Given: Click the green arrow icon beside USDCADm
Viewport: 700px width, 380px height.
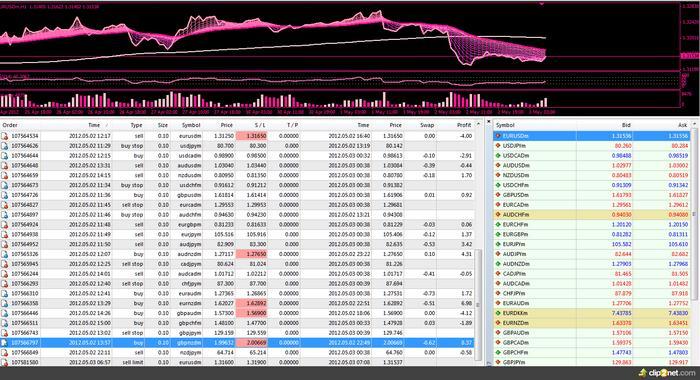Looking at the screenshot, I should pos(498,155).
